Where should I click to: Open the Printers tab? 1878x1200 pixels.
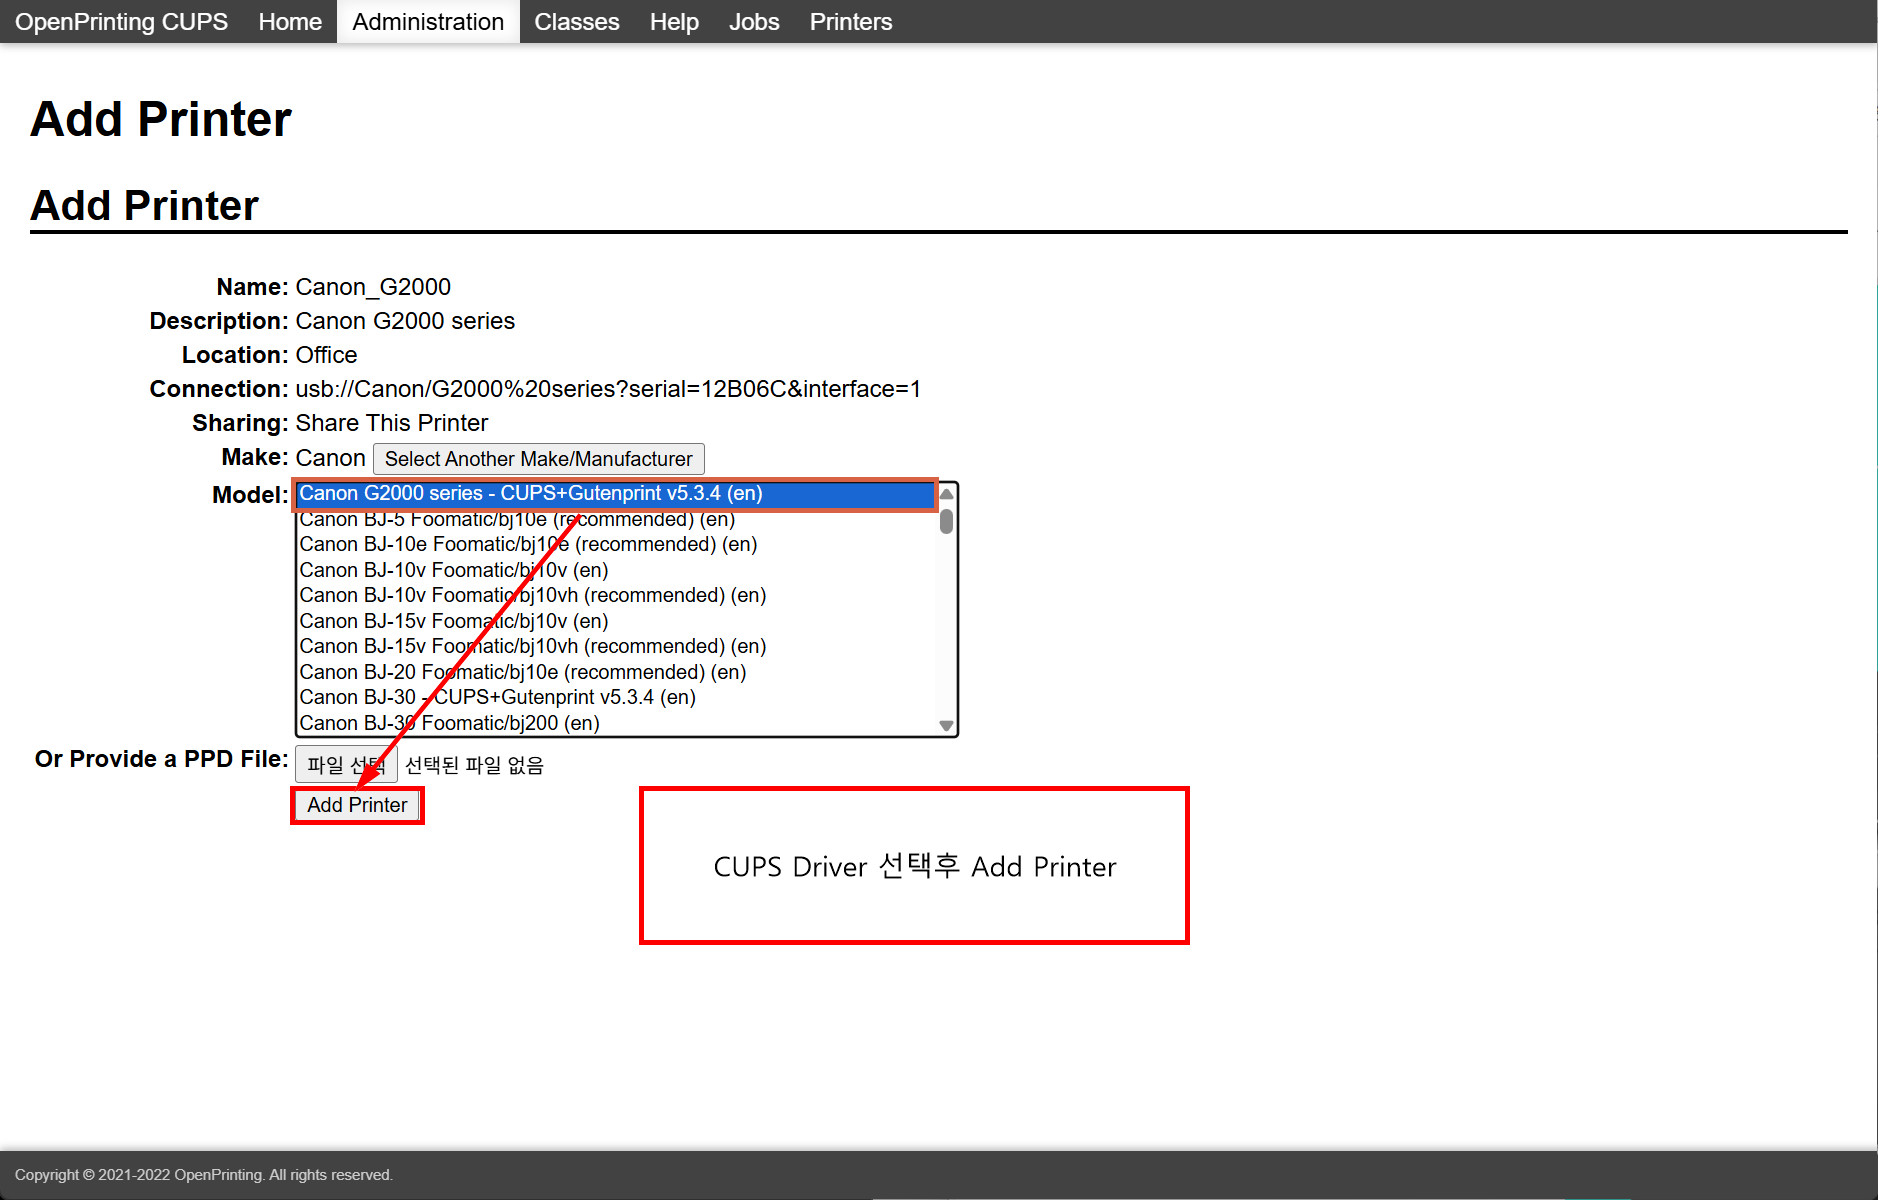pyautogui.click(x=851, y=22)
